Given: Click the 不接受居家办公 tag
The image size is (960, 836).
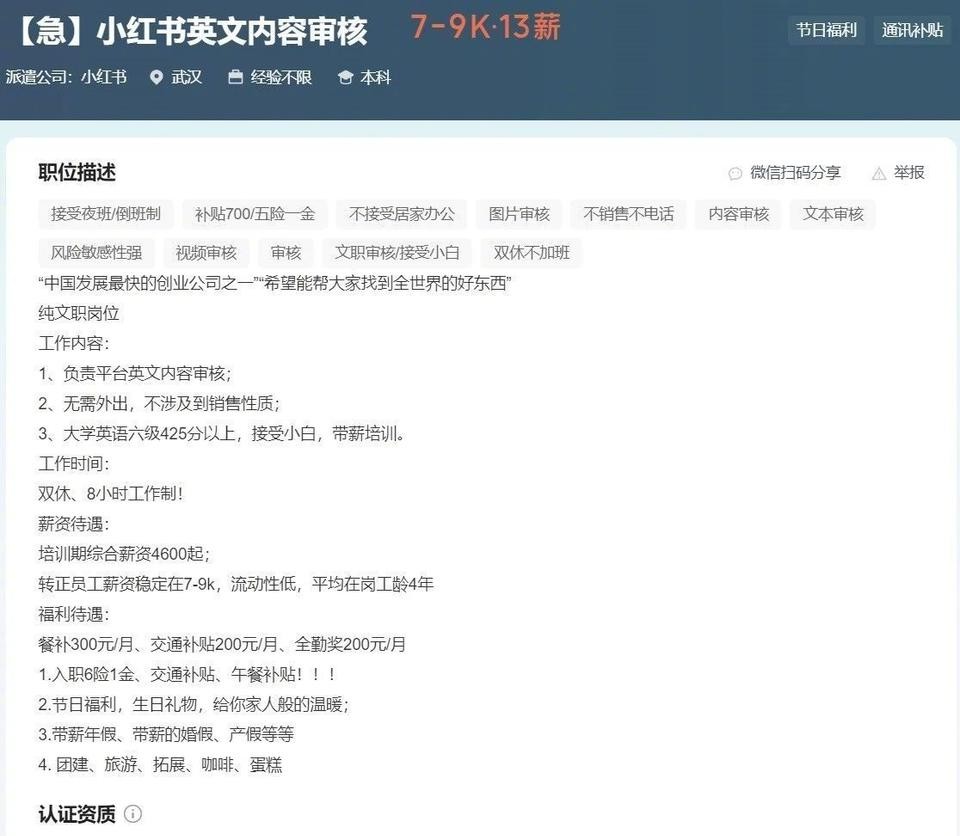Looking at the screenshot, I should [402, 214].
